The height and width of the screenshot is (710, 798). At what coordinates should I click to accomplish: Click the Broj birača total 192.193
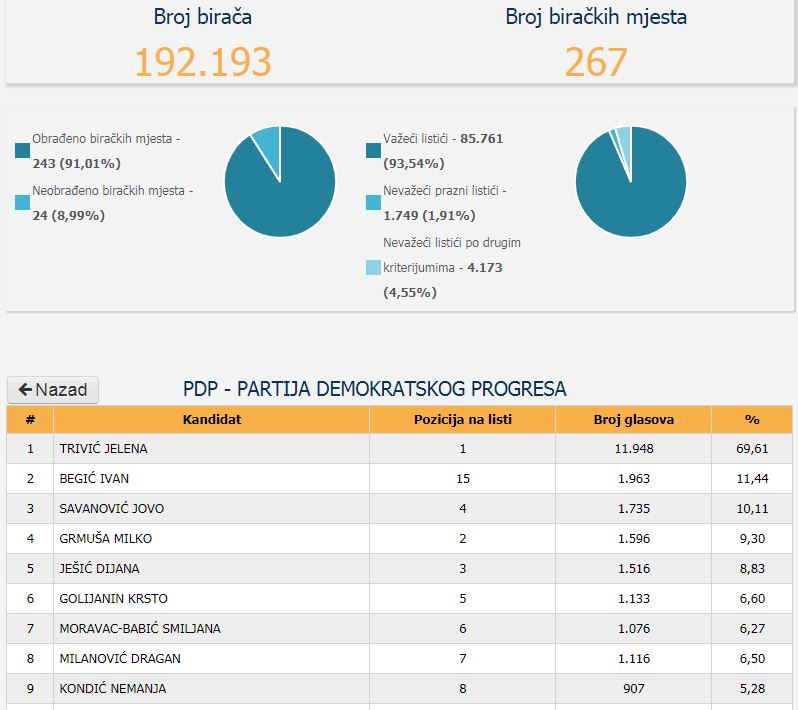pos(203,62)
